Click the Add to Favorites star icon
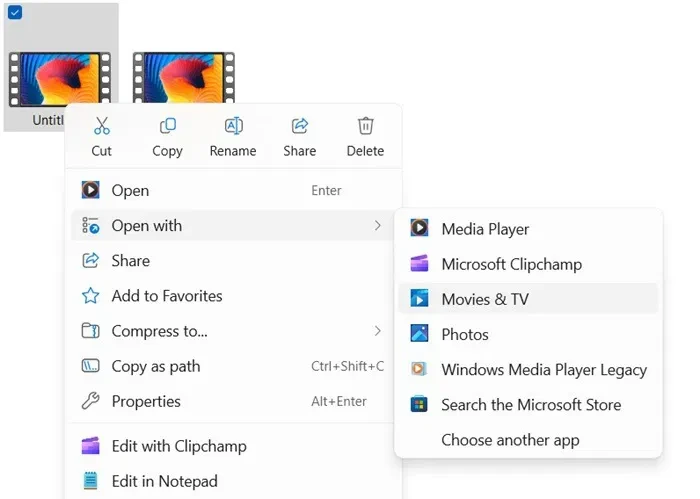This screenshot has width=700, height=499. tap(91, 296)
